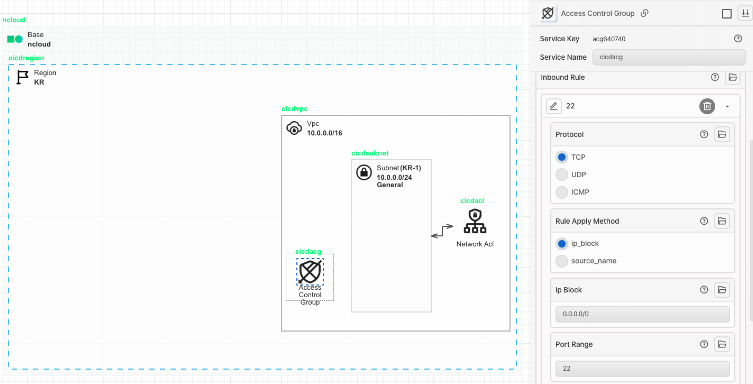Select the Access Control Group shield on canvas
This screenshot has height=384, width=753.
tap(310, 272)
